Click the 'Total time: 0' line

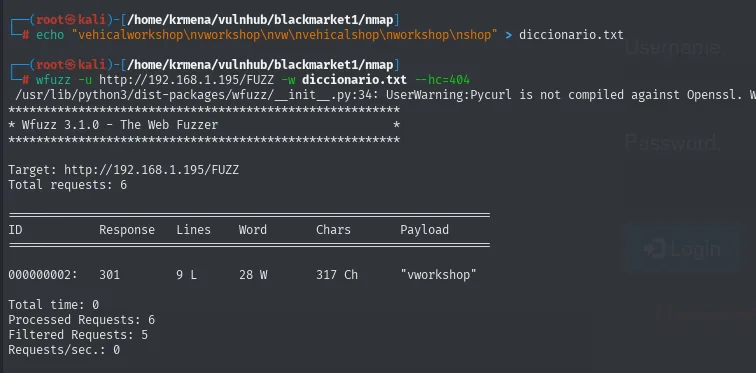pos(54,305)
